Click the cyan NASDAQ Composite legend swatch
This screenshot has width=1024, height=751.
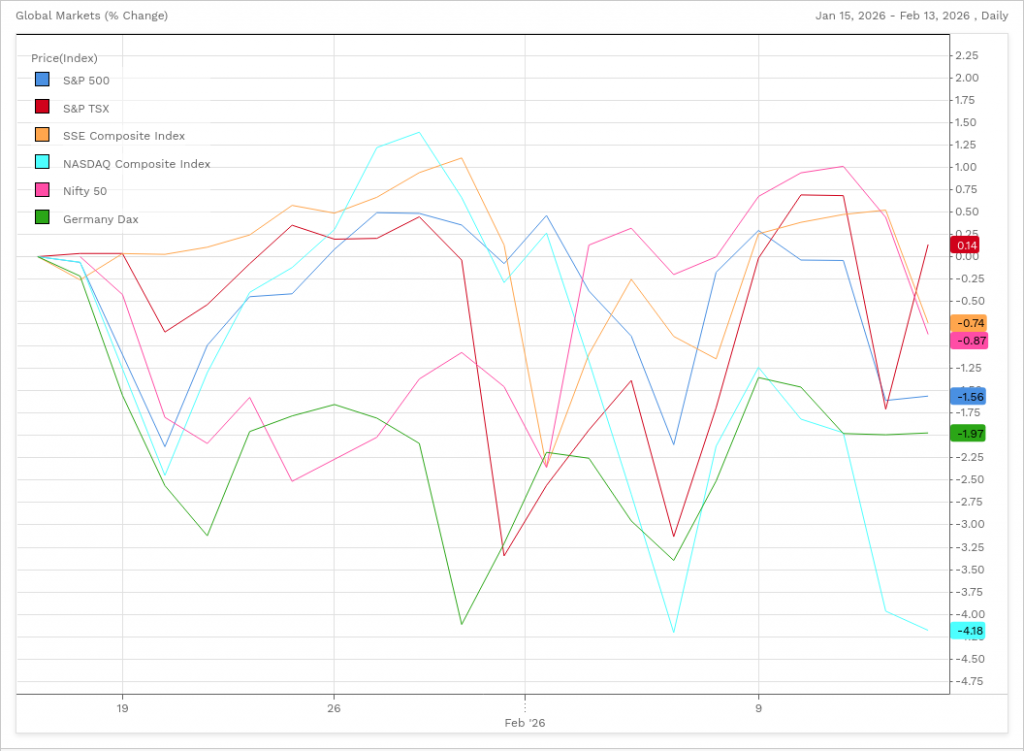(42, 164)
